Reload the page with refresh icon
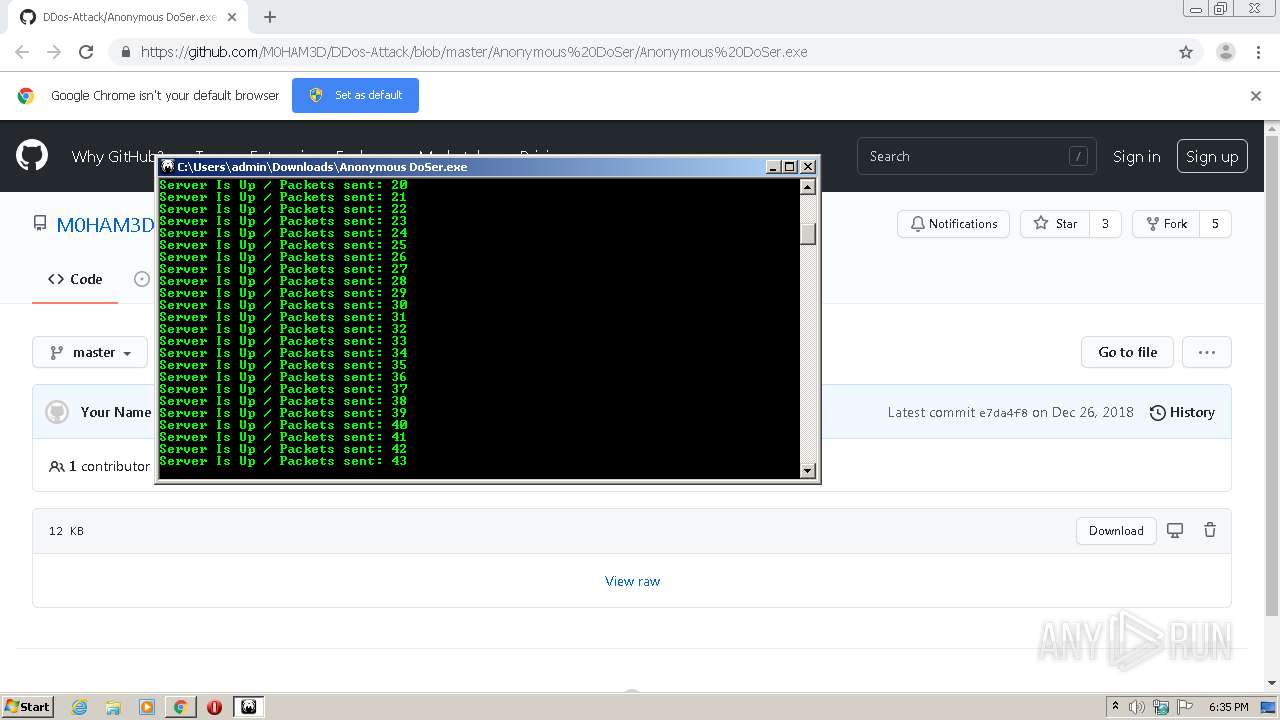This screenshot has width=1280, height=720. 86,52
